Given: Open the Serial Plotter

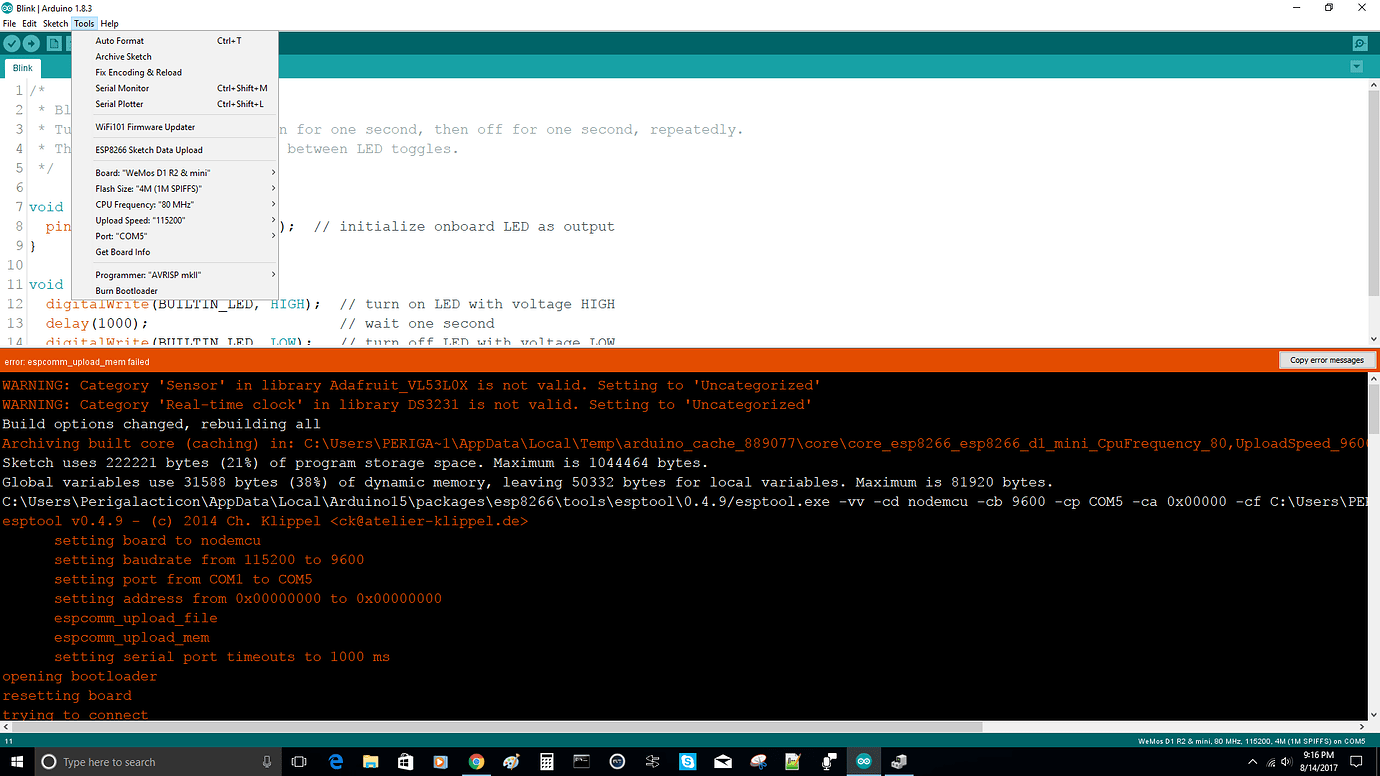Looking at the screenshot, I should pos(120,104).
